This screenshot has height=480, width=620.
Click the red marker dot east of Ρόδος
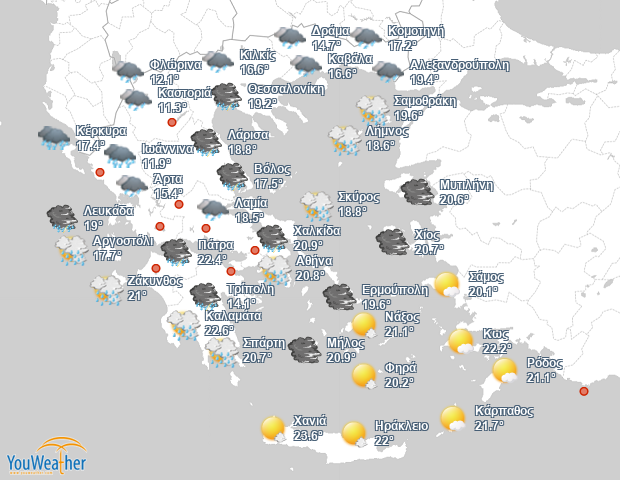coord(584,391)
